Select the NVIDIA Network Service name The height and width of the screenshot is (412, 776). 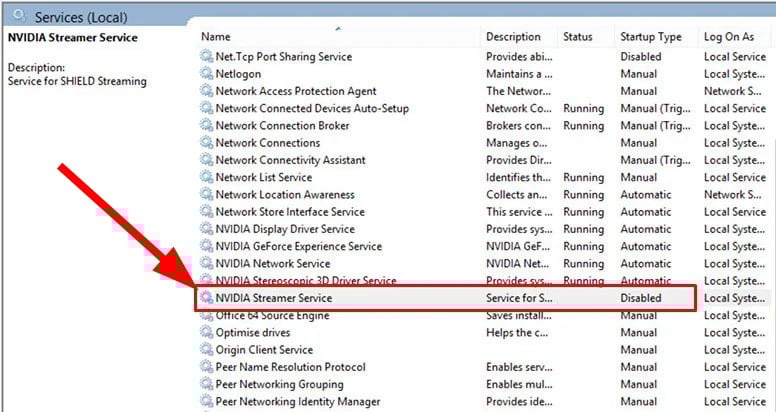click(x=273, y=263)
